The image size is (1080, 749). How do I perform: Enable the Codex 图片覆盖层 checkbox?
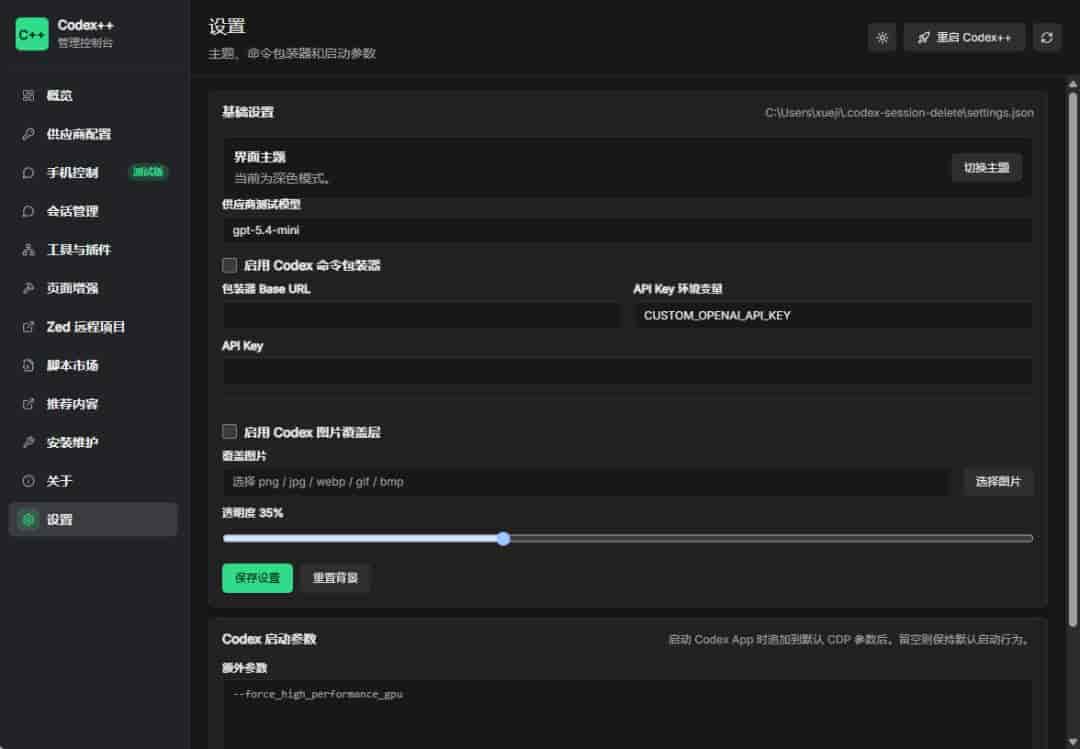(229, 432)
